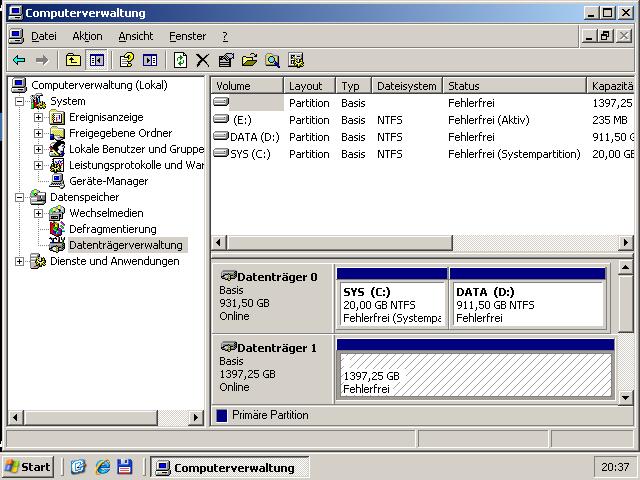Click the Properties toolbar icon

[226, 60]
